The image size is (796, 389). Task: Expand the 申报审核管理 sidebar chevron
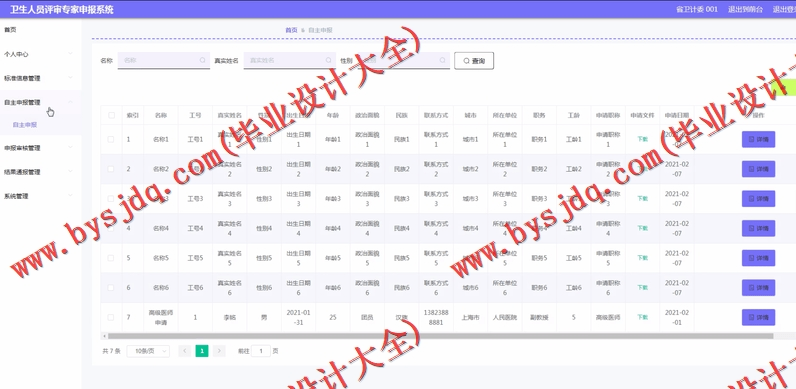[x=70, y=148]
